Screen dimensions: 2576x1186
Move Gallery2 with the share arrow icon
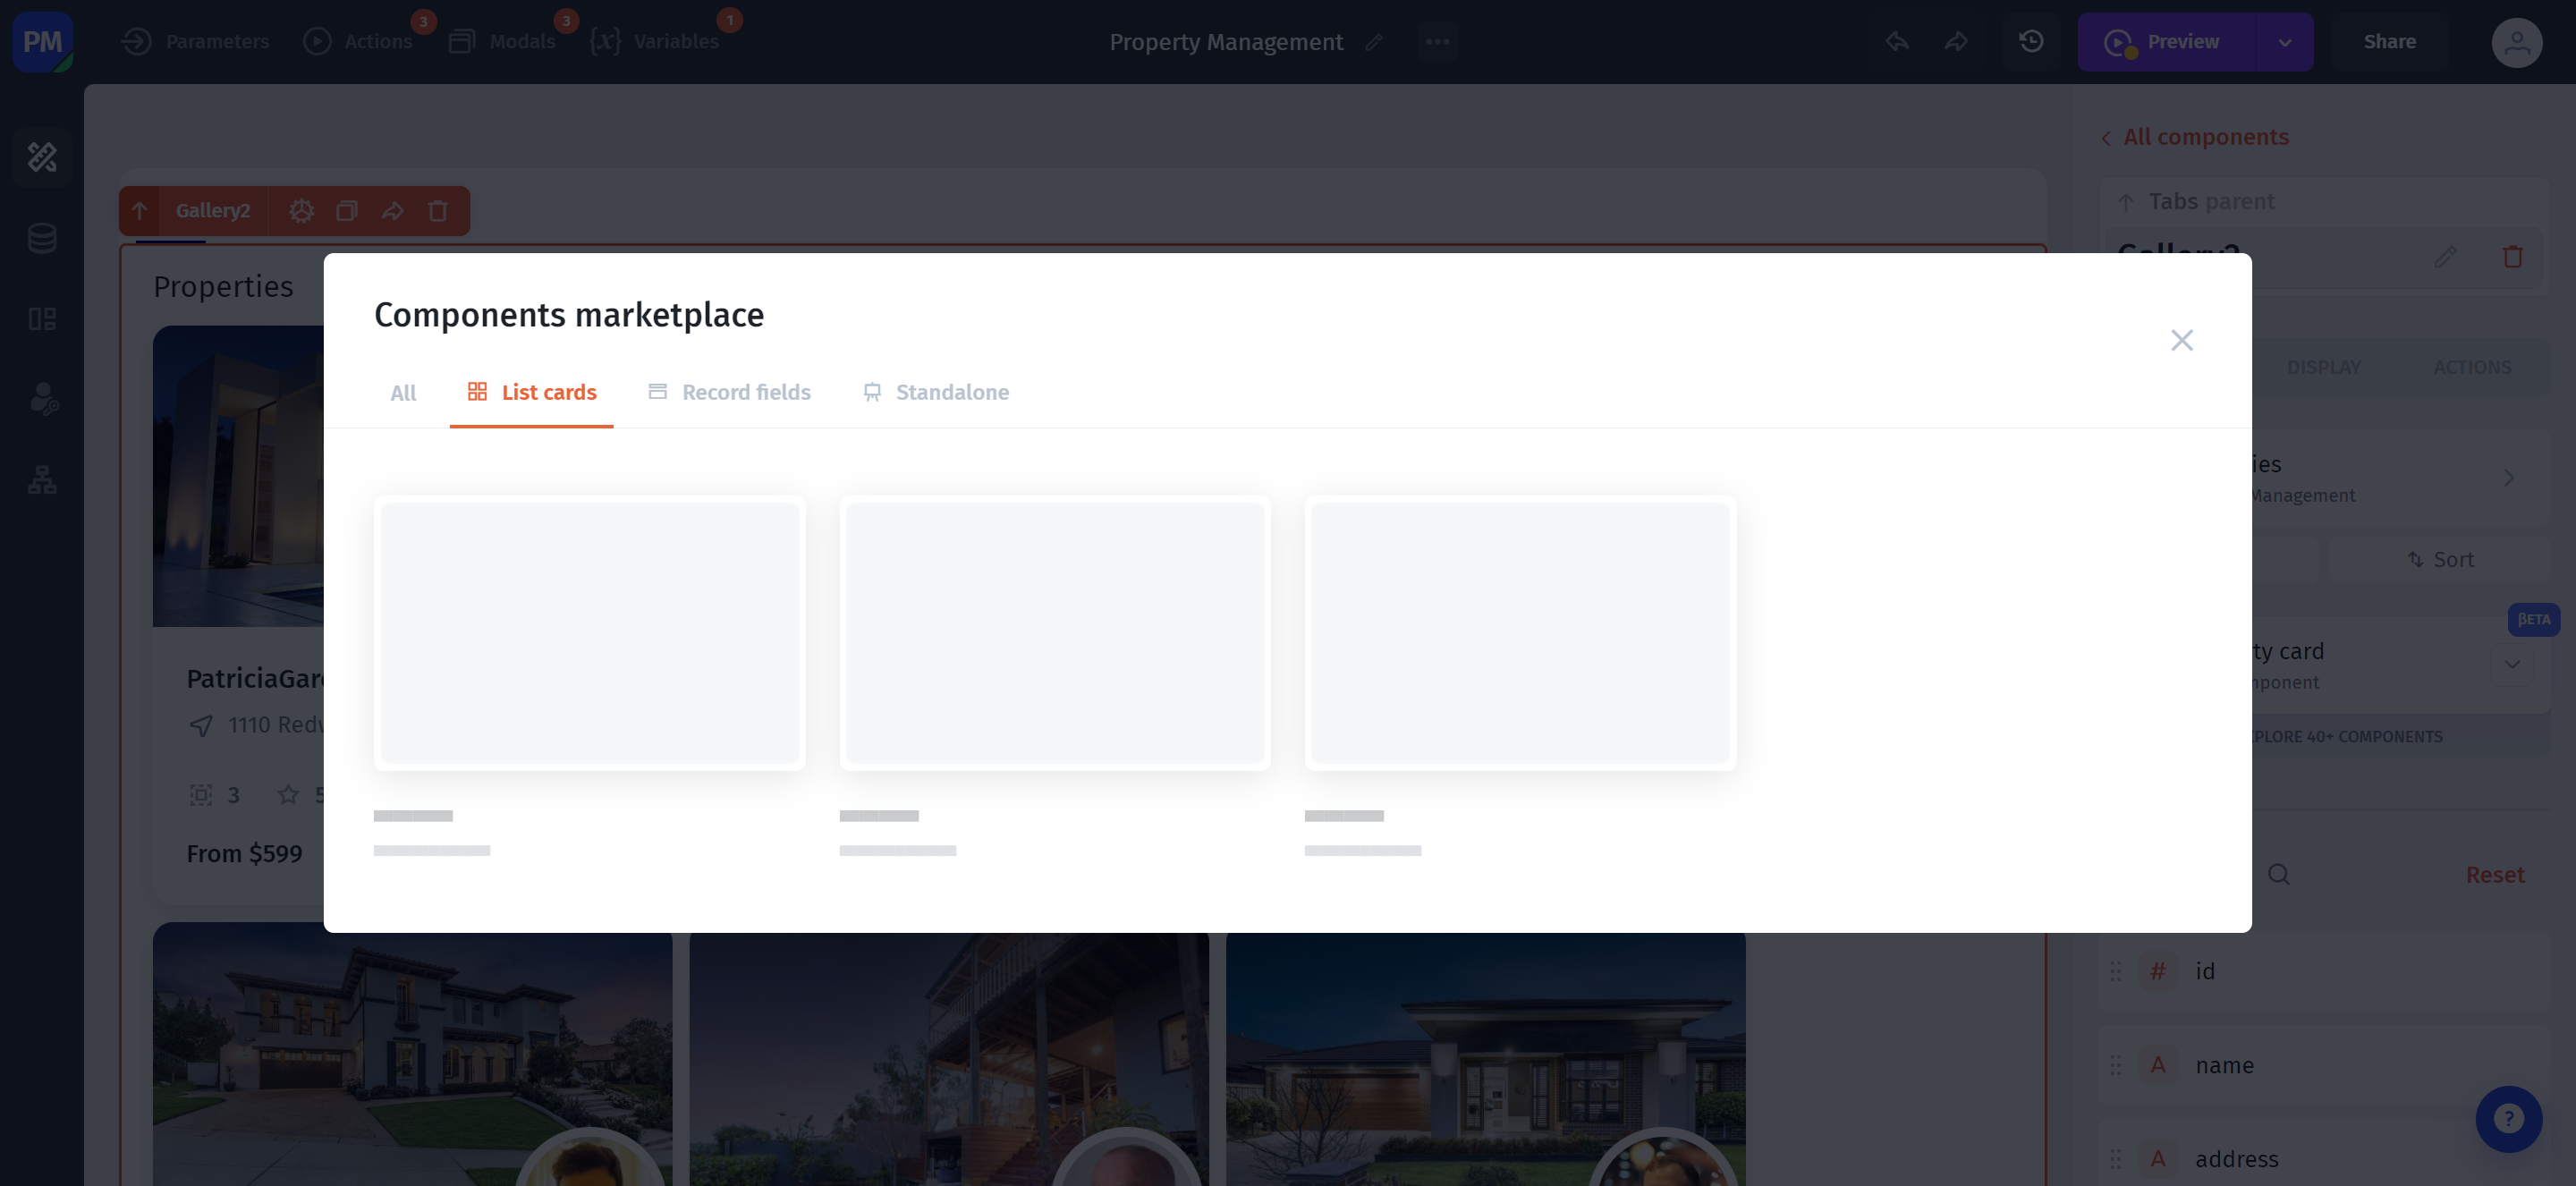pos(392,211)
